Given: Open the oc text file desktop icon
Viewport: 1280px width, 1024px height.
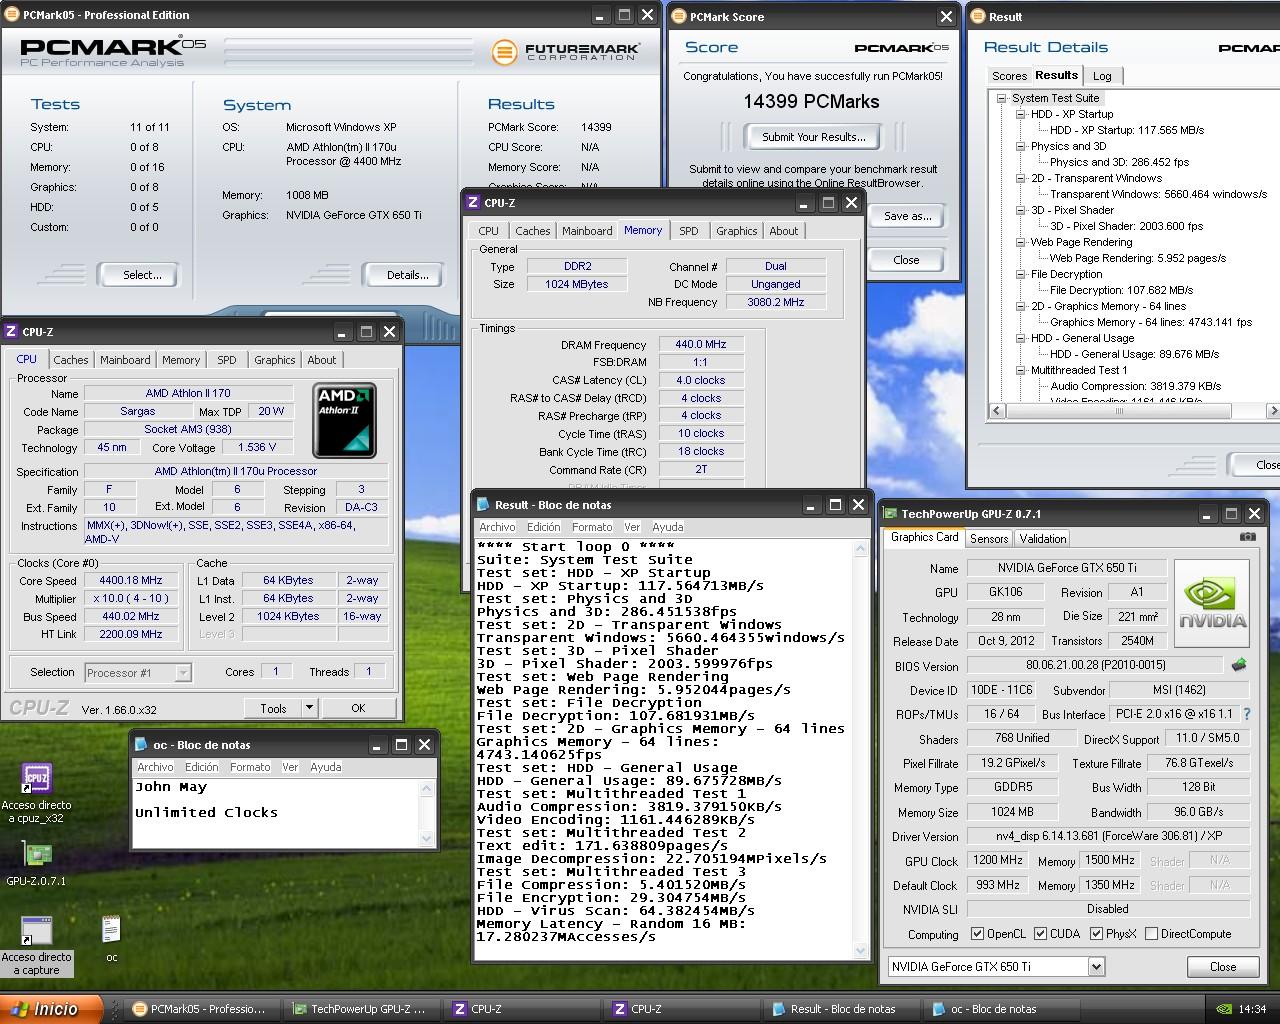Looking at the screenshot, I should (x=111, y=931).
